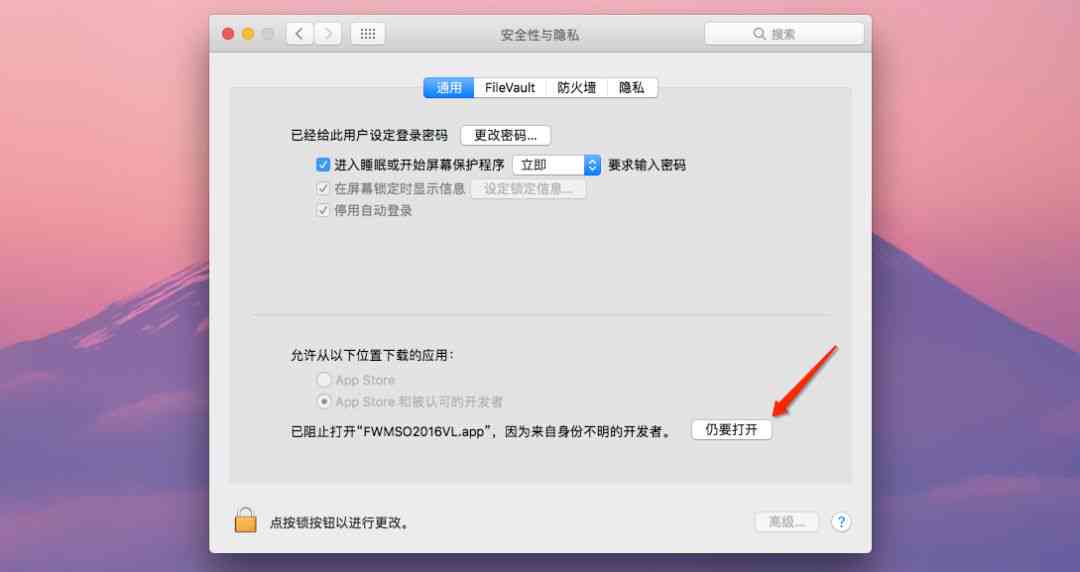Screen dimensions: 1080x572
Task: Switch to the 防火墙 tab
Action: pyautogui.click(x=577, y=88)
